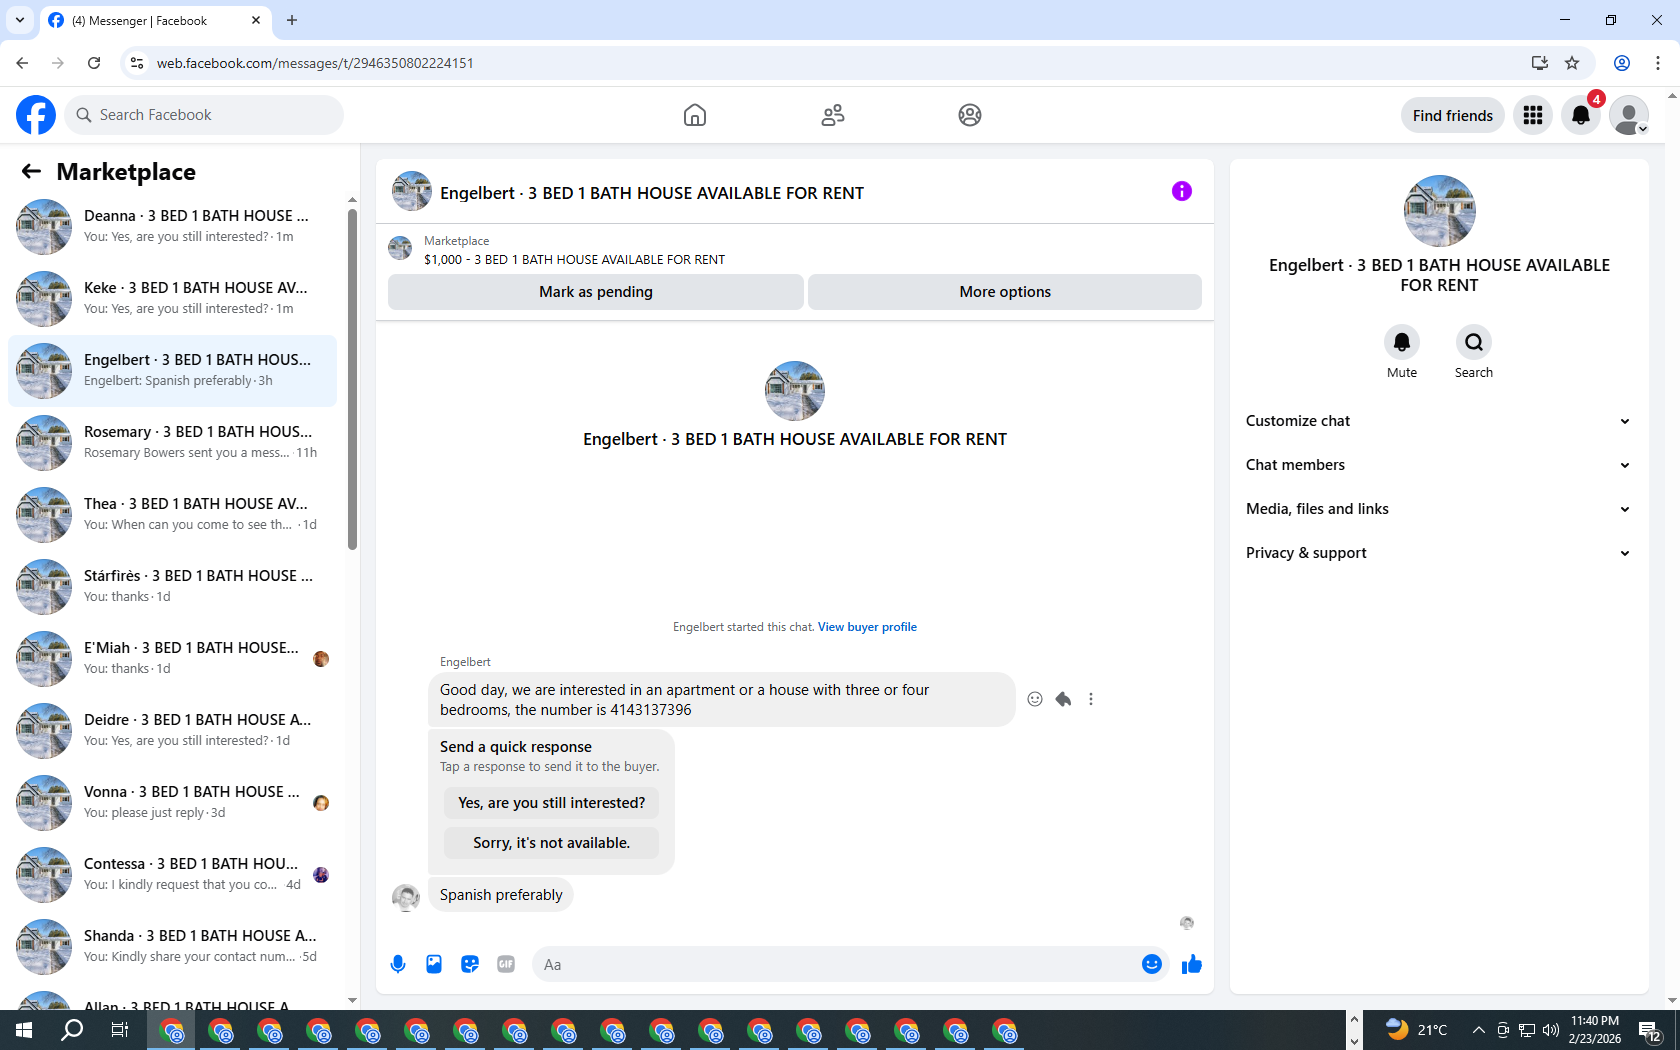Open Vonna conversation
Viewport: 1680px width, 1050px height.
pos(172,803)
